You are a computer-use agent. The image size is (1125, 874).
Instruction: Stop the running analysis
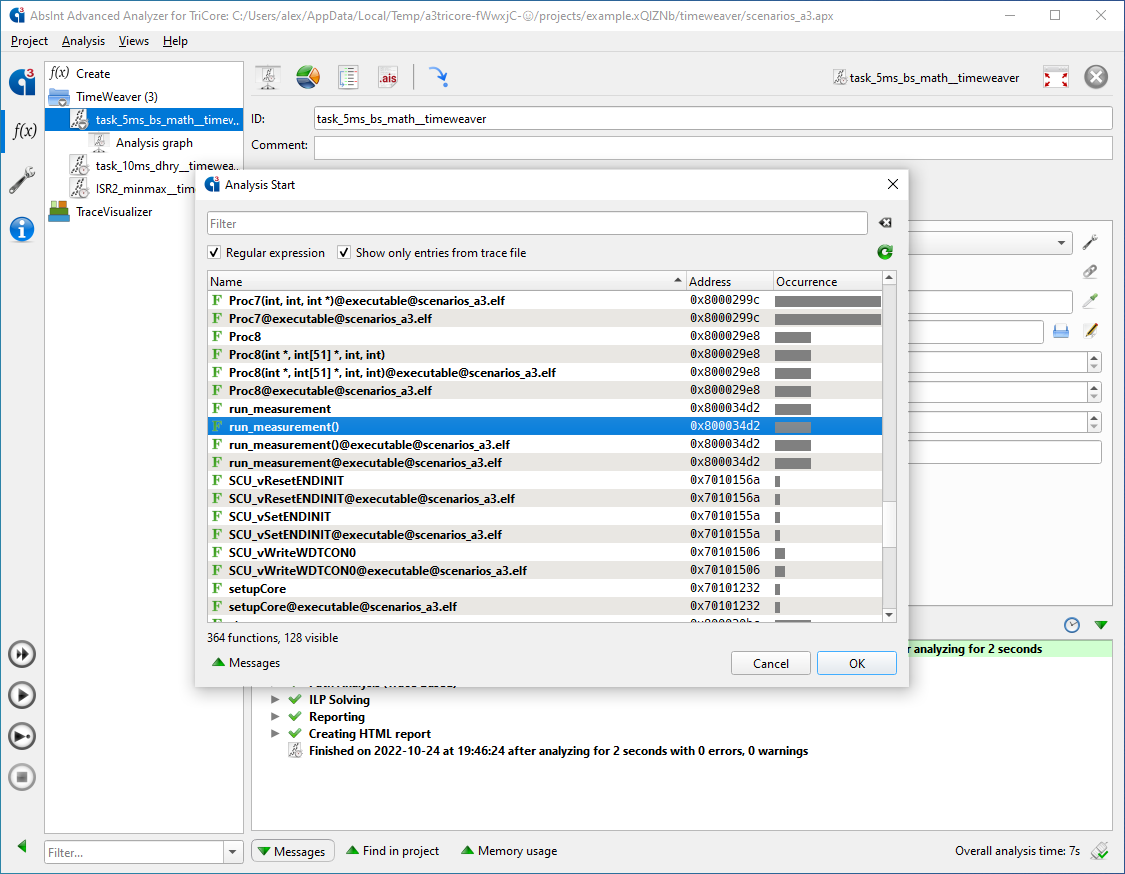point(22,777)
